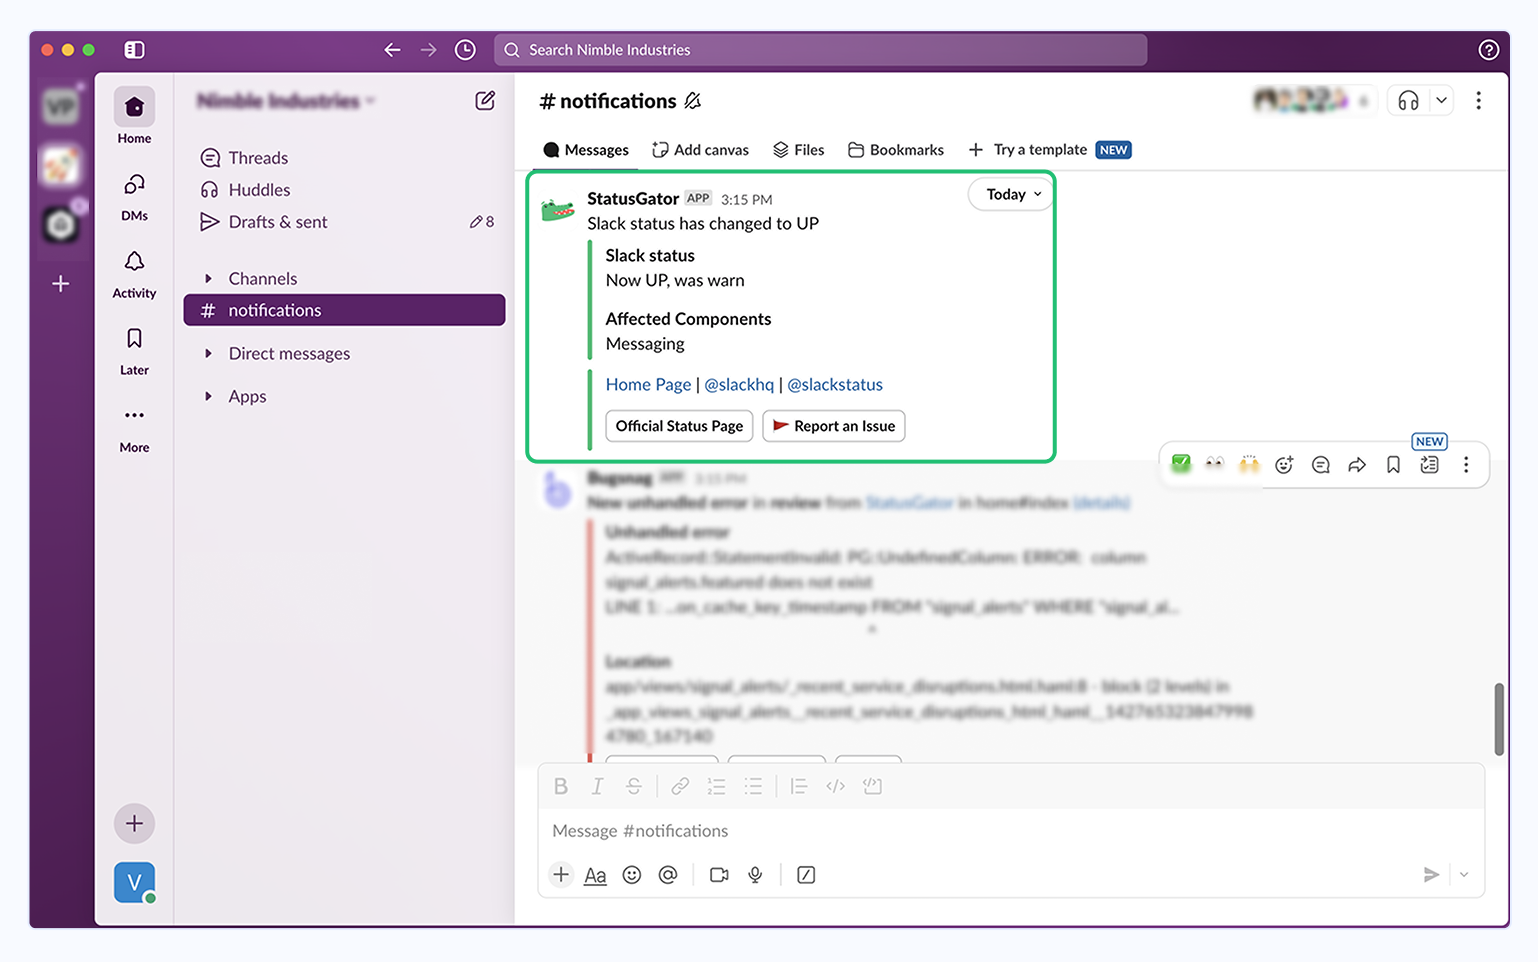The image size is (1538, 962).
Task: Open message more actions kebab menu
Action: tap(1466, 464)
